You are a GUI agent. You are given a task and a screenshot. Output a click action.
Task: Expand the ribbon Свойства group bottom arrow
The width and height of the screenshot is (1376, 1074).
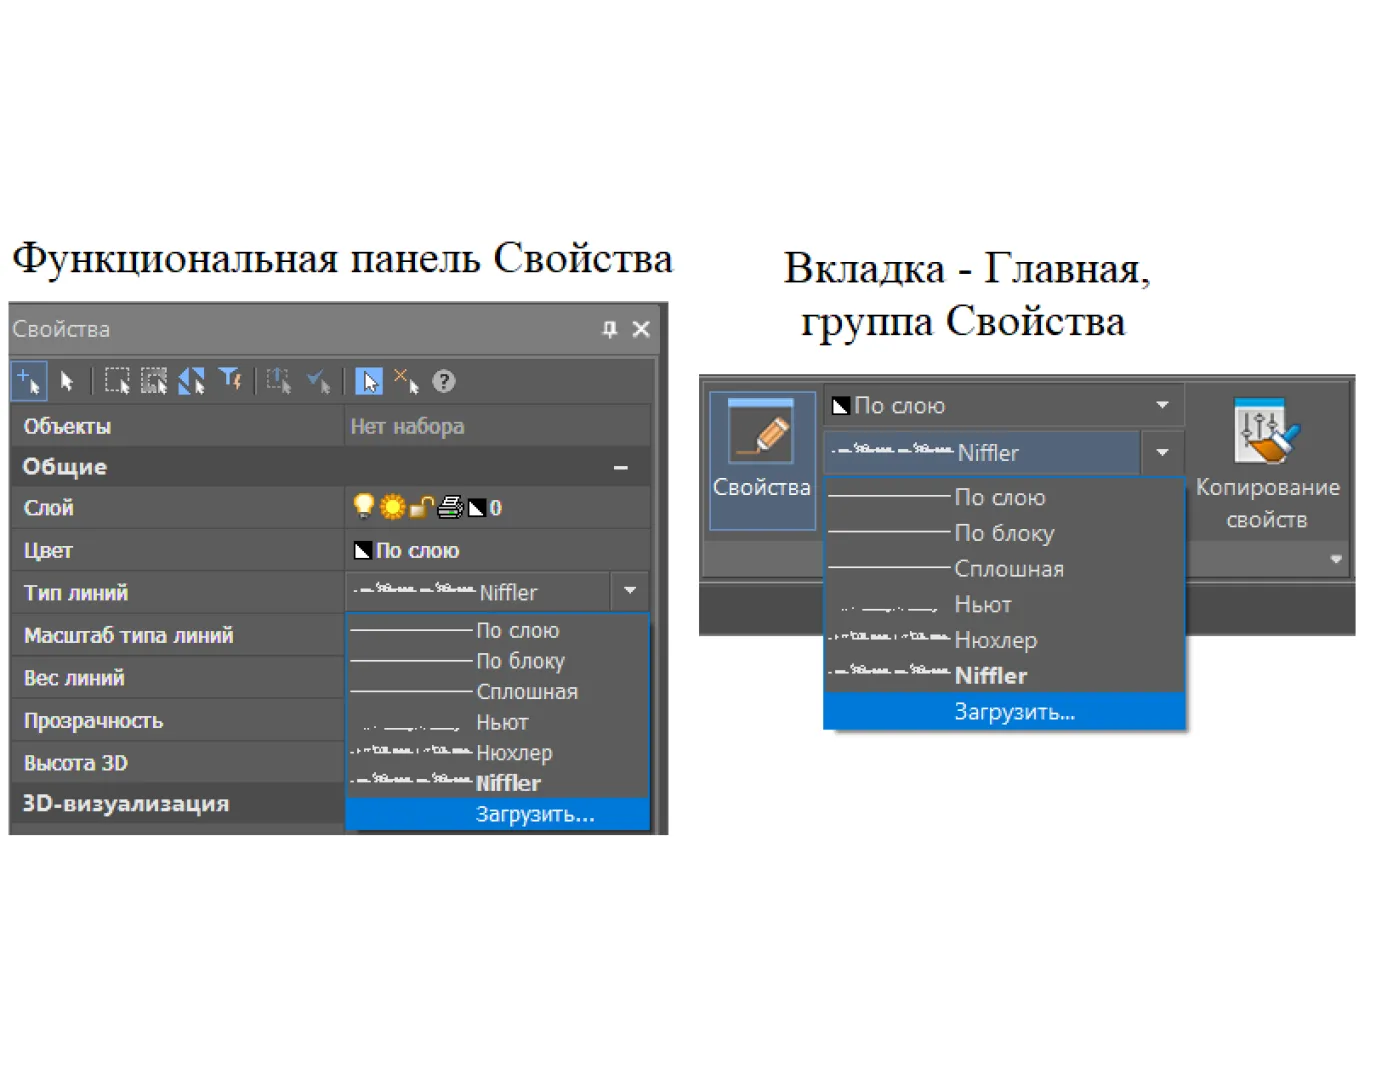point(1336,560)
